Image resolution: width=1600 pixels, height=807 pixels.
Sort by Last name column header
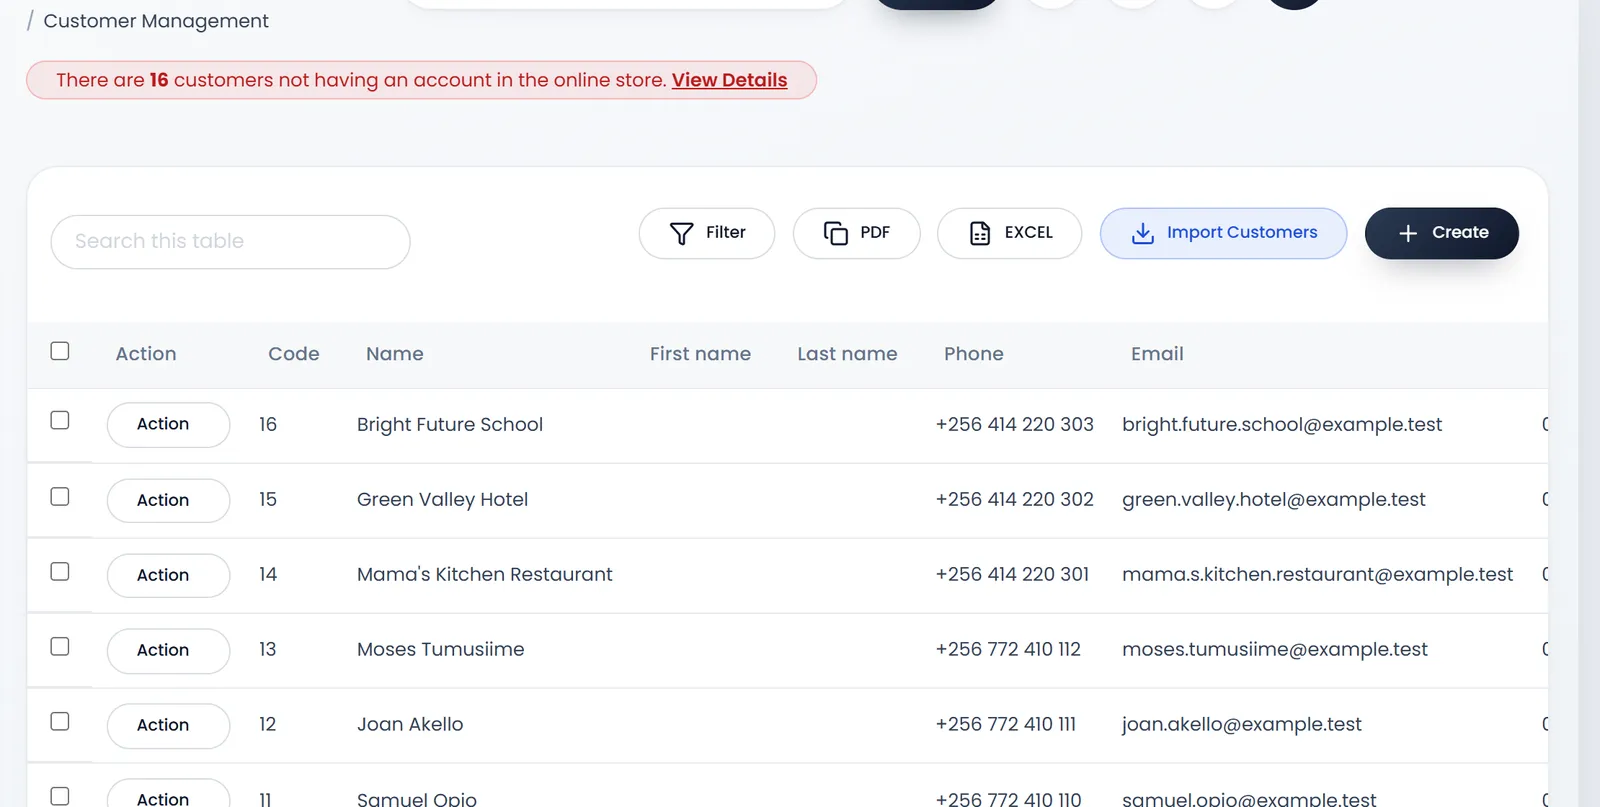[x=847, y=354]
